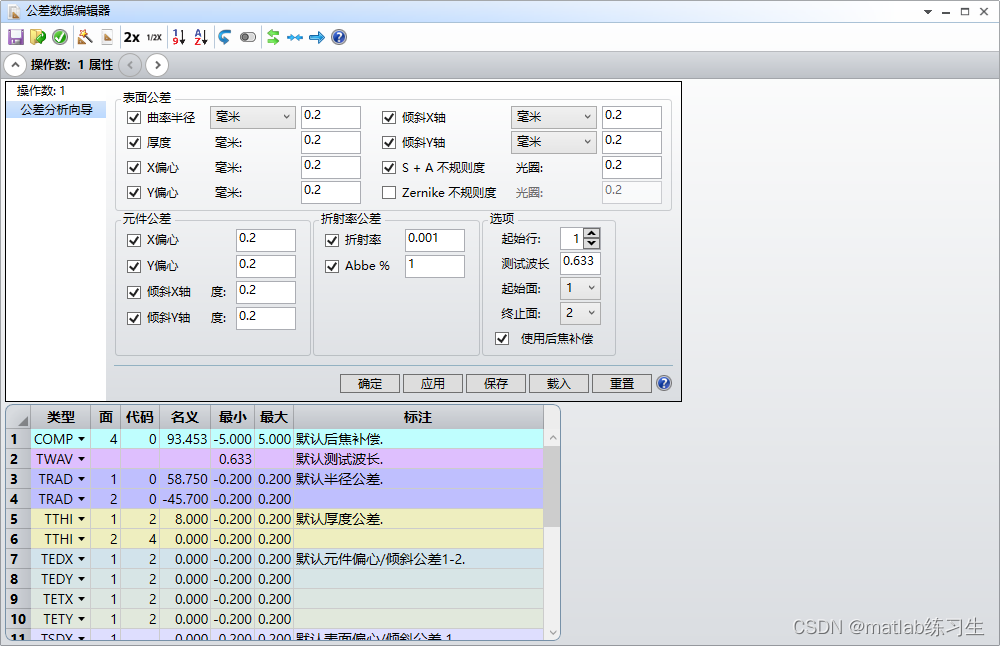Viewport: 1000px width, 646px height.
Task: Open 曲率半径 units dropdown
Action: tap(253, 117)
